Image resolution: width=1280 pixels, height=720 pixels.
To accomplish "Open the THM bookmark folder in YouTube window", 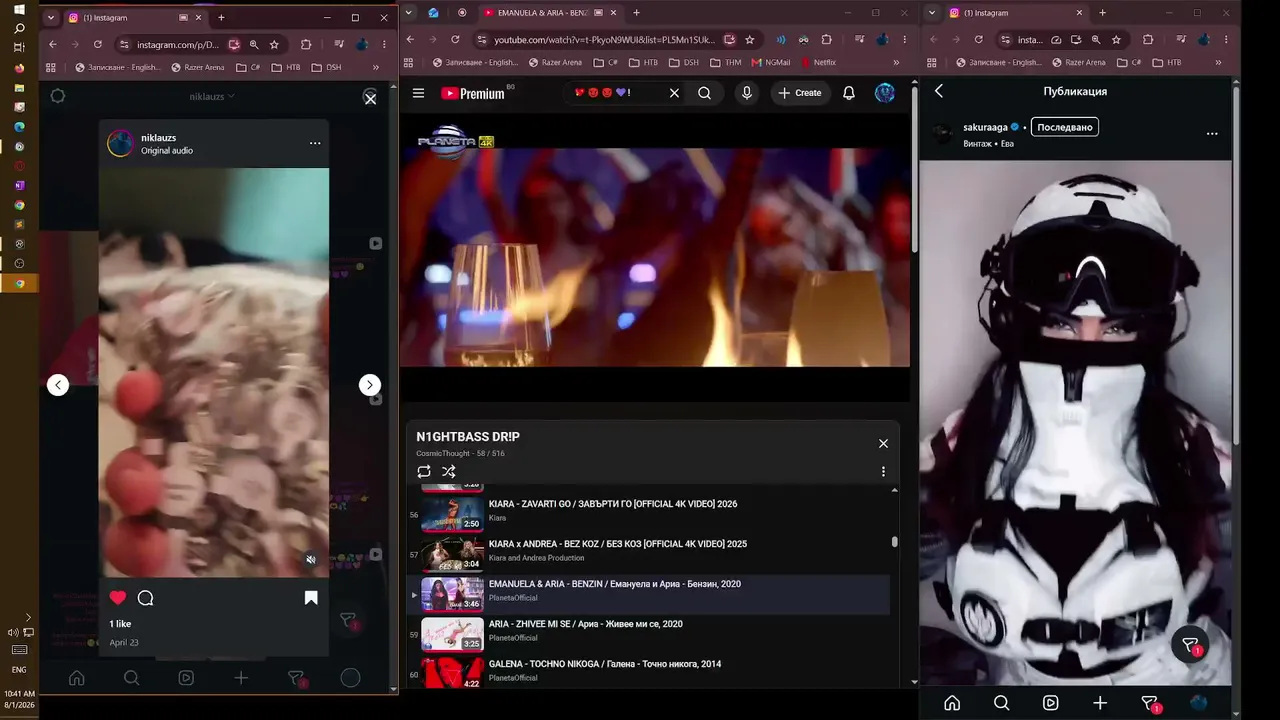I will [x=726, y=62].
